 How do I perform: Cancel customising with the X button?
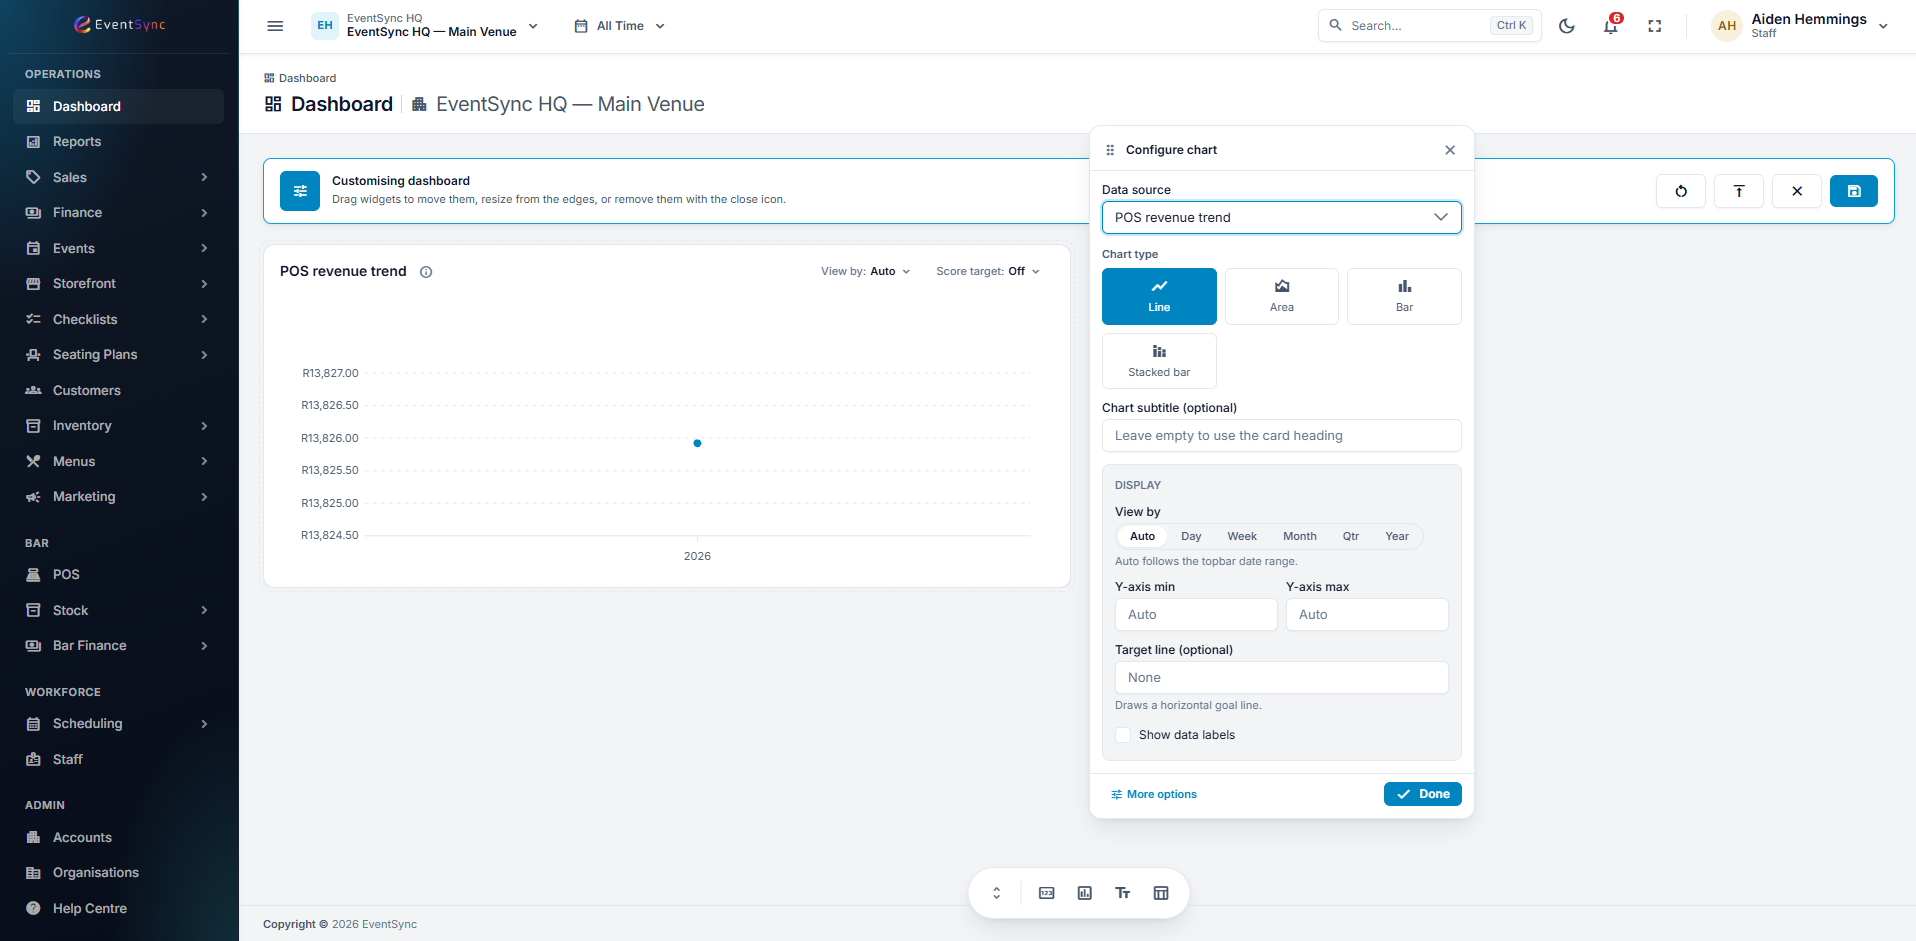click(1797, 191)
